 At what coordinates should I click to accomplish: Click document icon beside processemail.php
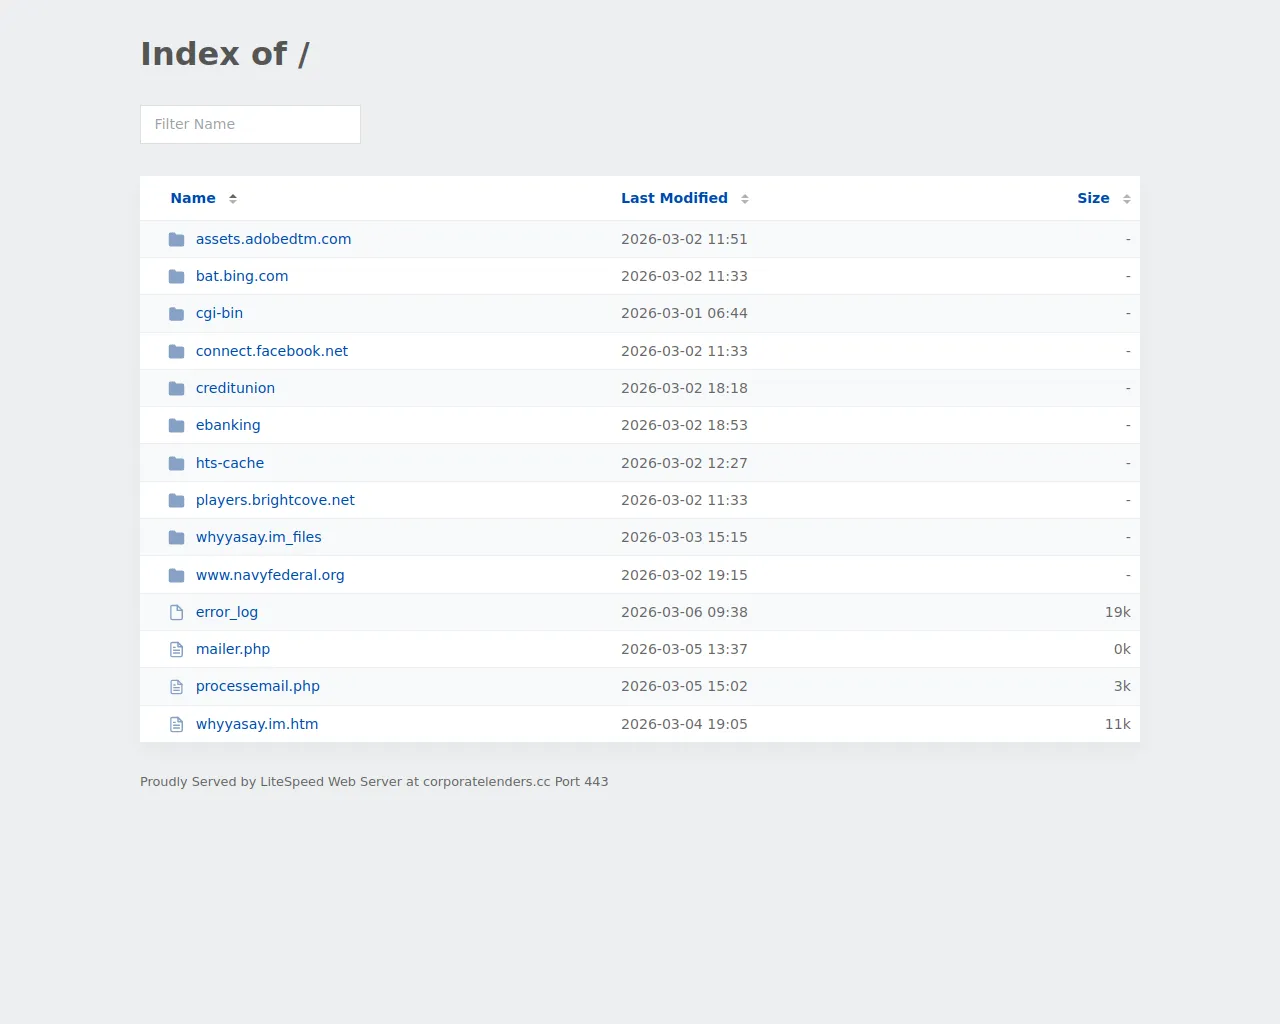click(x=177, y=687)
